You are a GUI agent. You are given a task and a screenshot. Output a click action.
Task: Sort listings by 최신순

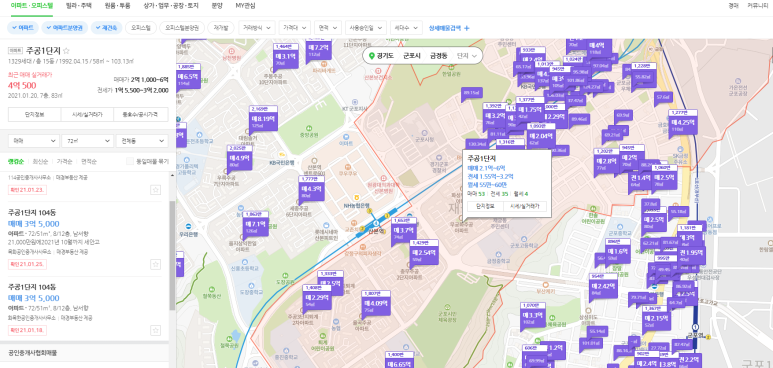[x=40, y=161]
